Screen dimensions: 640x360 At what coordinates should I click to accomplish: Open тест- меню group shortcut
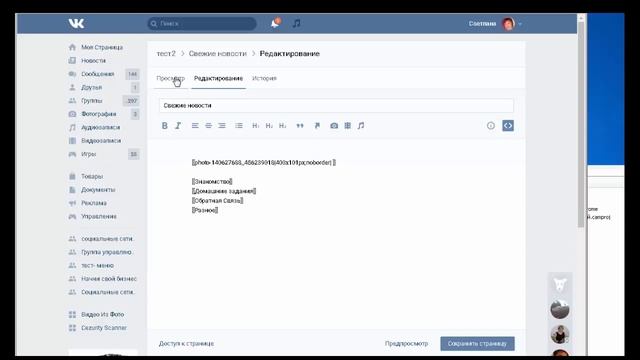click(x=97, y=265)
